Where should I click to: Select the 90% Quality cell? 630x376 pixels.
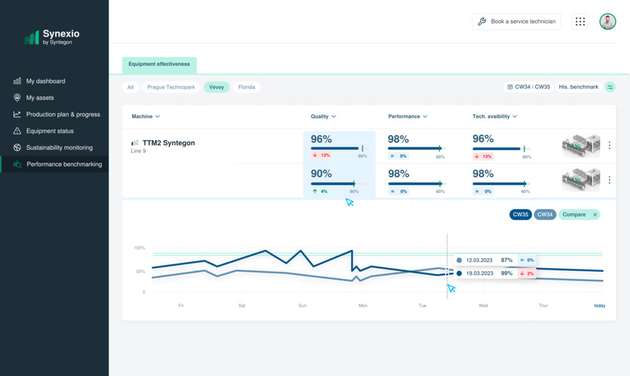pos(339,181)
